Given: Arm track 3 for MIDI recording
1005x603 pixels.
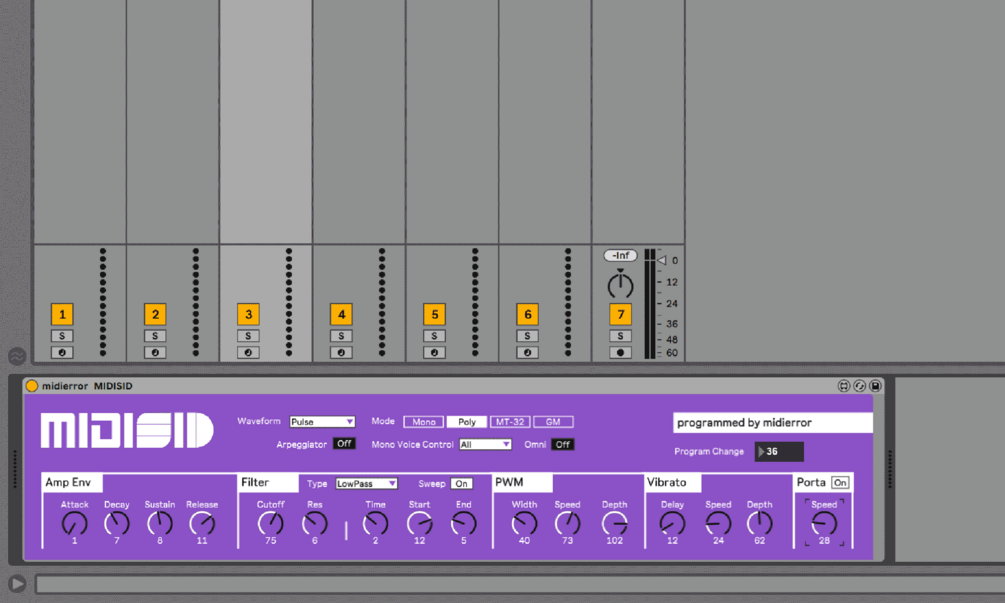Looking at the screenshot, I should [x=248, y=352].
